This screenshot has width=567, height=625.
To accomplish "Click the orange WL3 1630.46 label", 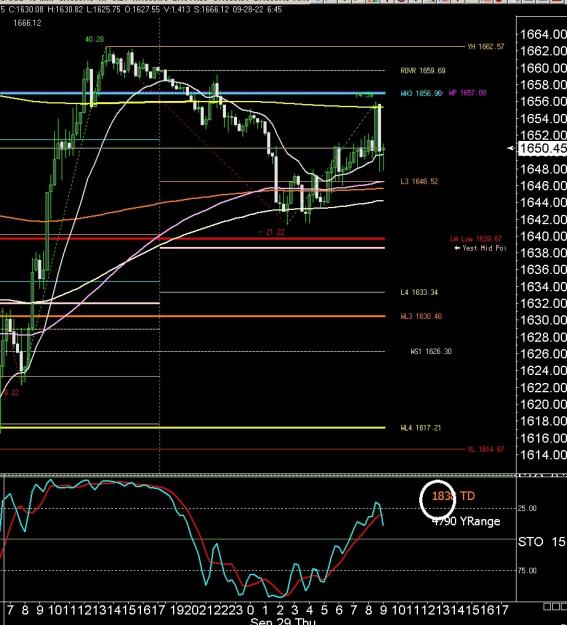I will pos(421,316).
